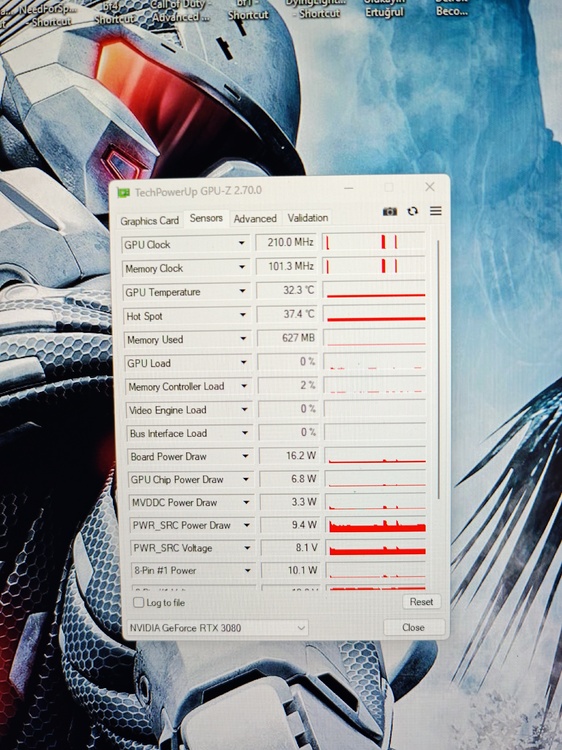The width and height of the screenshot is (562, 750).
Task: Enable the Log to file checkbox
Action: pos(139,602)
